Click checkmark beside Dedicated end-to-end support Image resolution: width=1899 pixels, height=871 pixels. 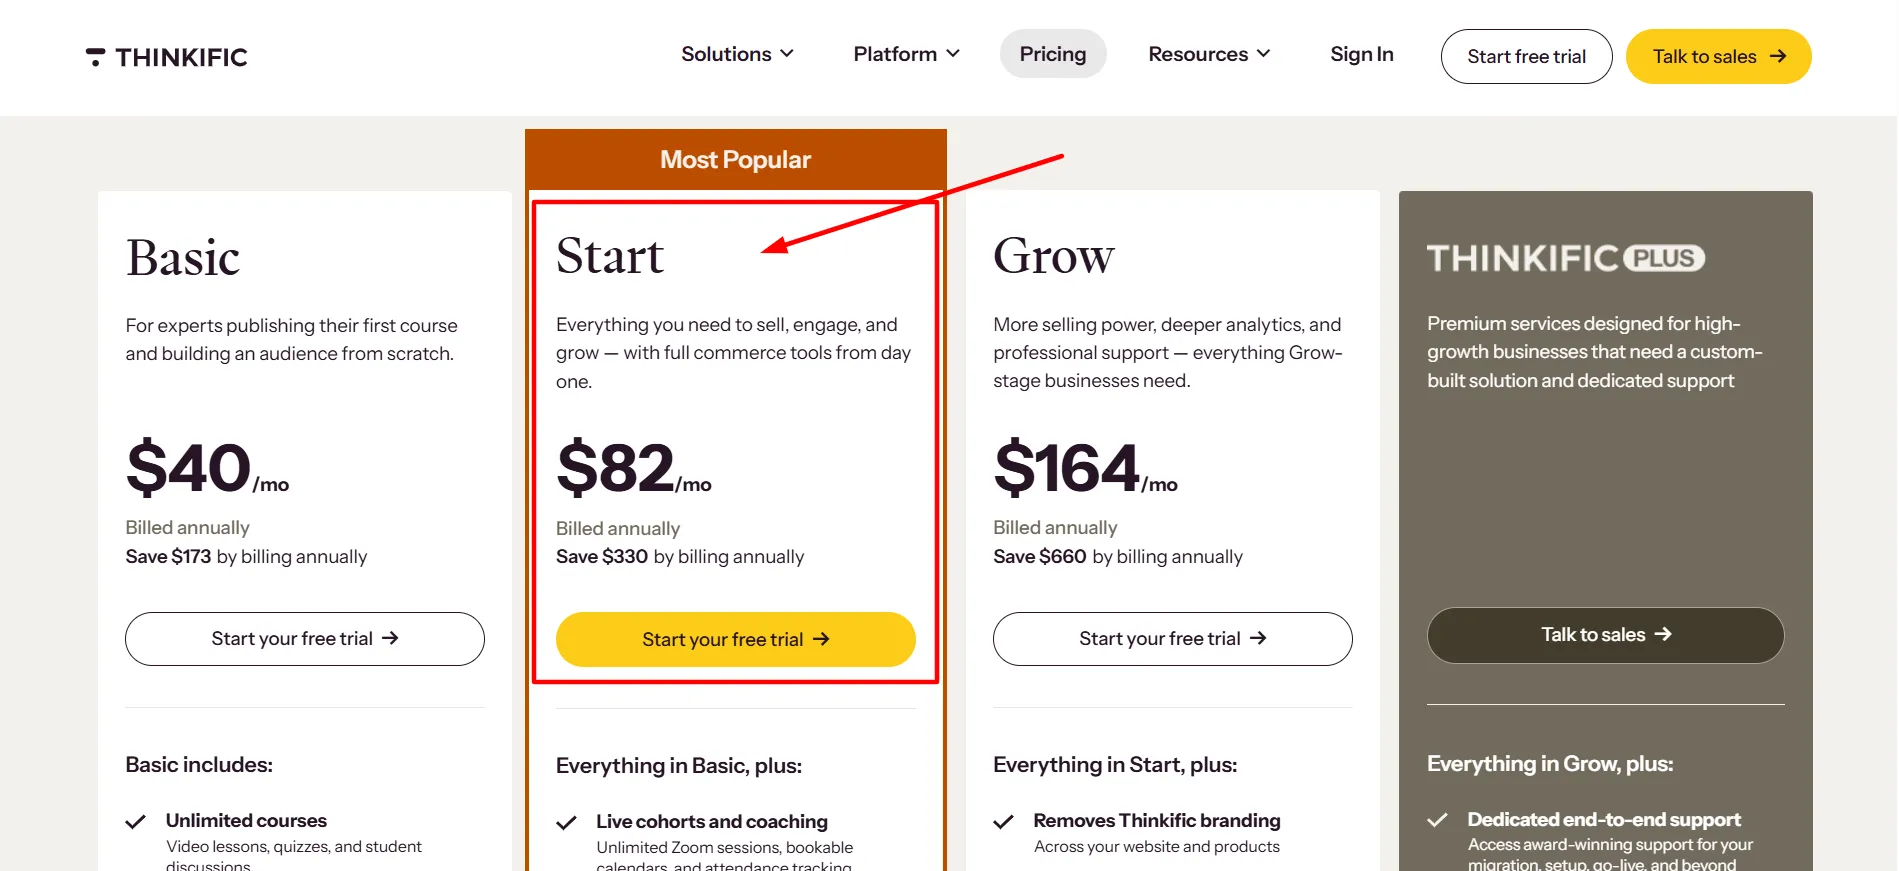point(1438,820)
